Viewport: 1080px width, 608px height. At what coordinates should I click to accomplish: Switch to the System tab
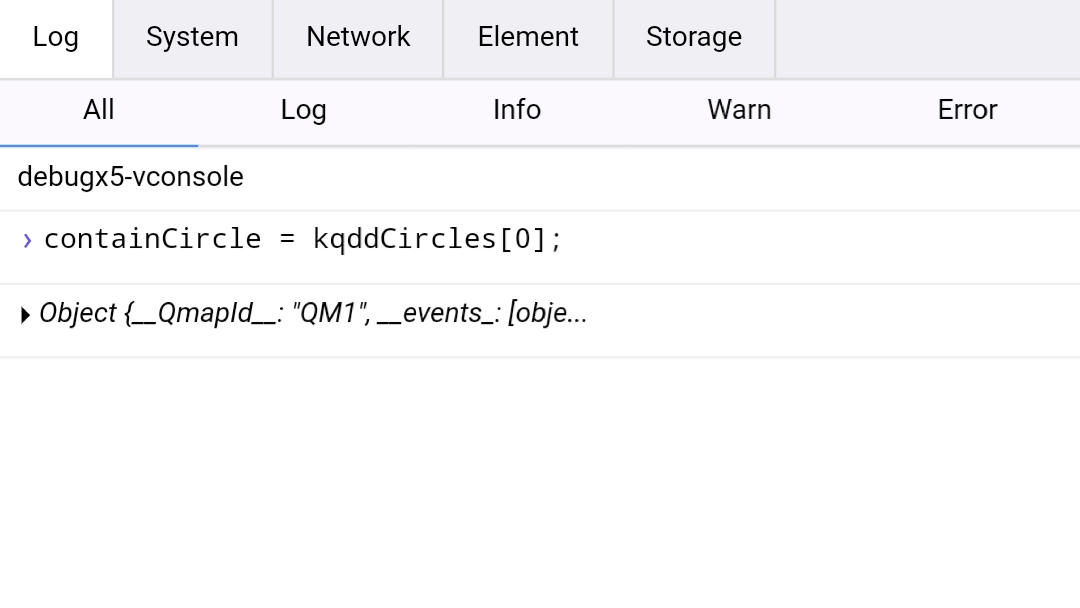click(x=192, y=38)
